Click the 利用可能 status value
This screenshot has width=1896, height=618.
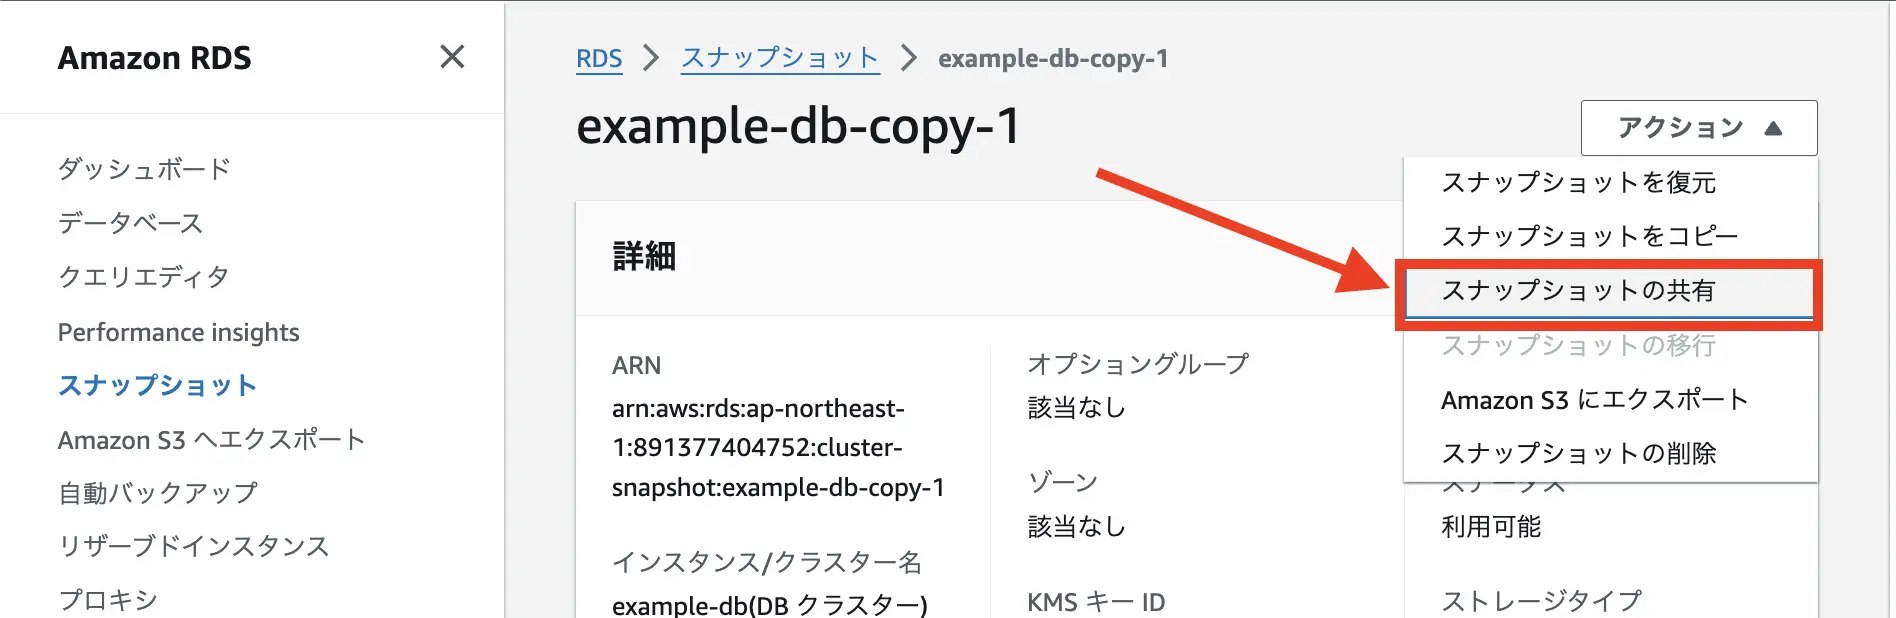(1491, 527)
